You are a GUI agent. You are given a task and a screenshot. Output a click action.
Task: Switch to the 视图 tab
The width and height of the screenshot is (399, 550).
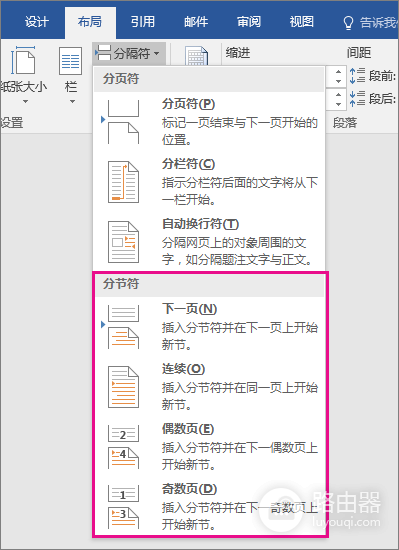(x=302, y=22)
